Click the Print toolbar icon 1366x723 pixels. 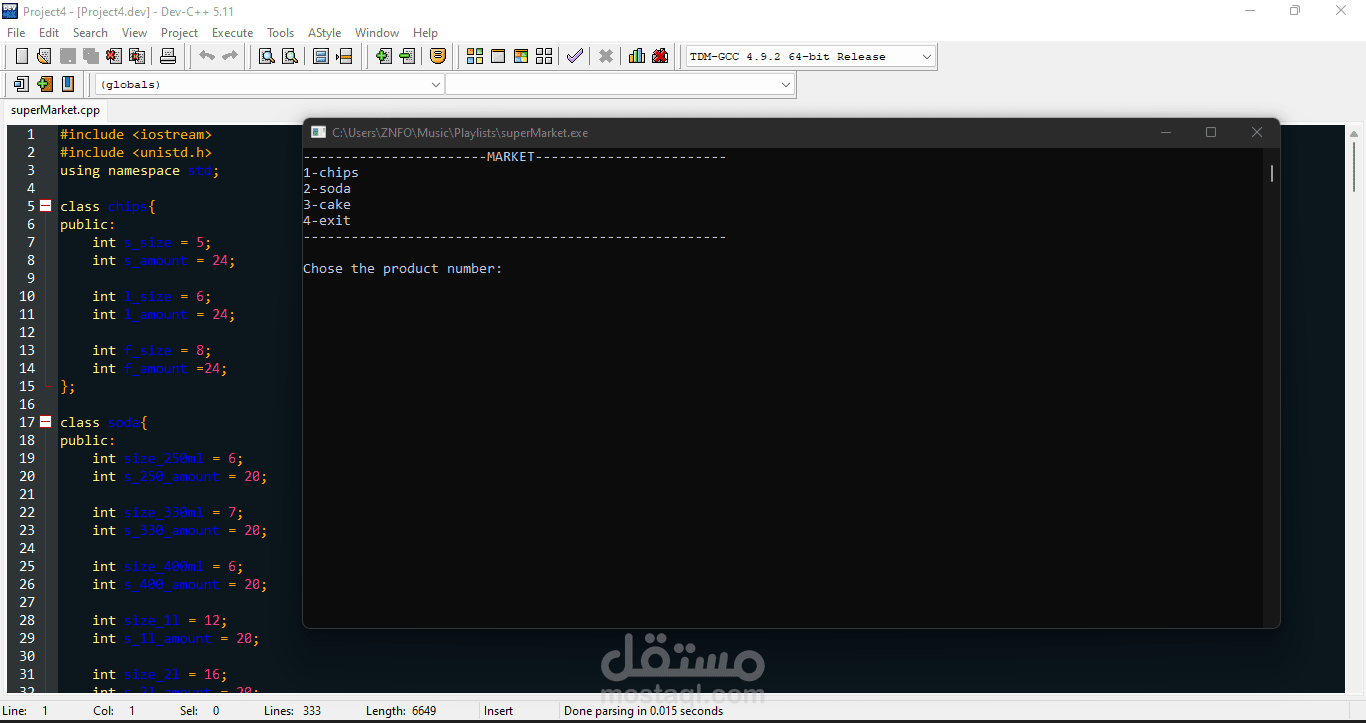168,56
